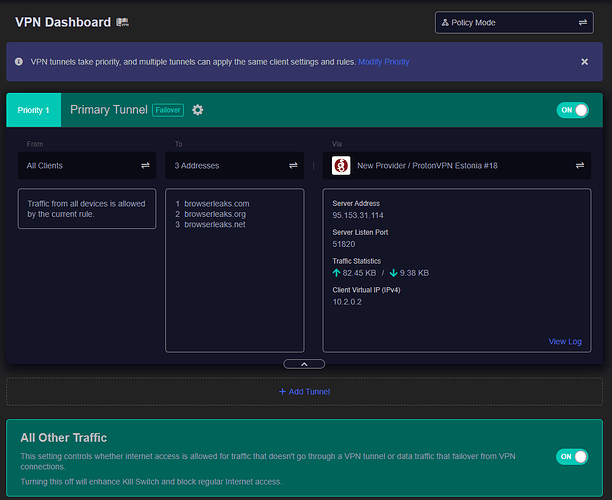Open View Log for the tunnel
This screenshot has width=612, height=500.
tap(564, 342)
